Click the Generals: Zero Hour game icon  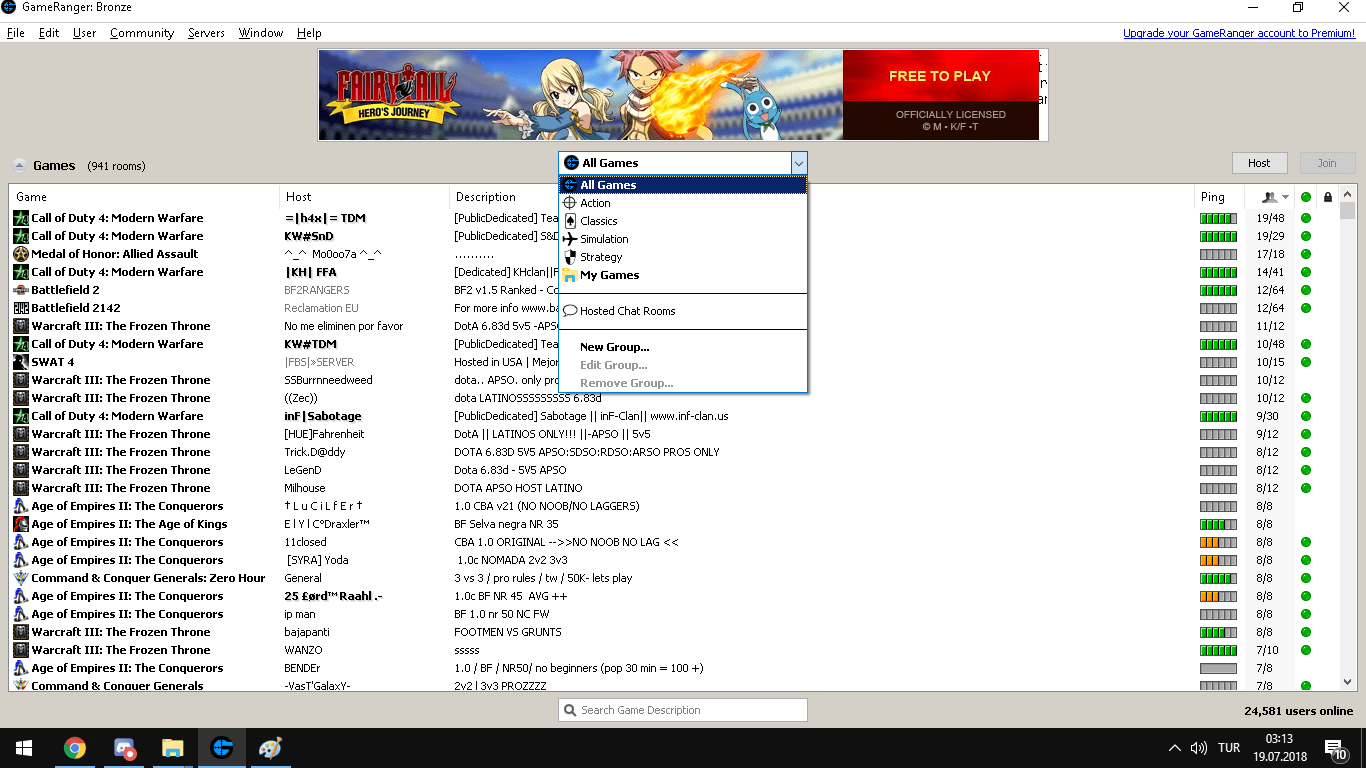[x=21, y=578]
